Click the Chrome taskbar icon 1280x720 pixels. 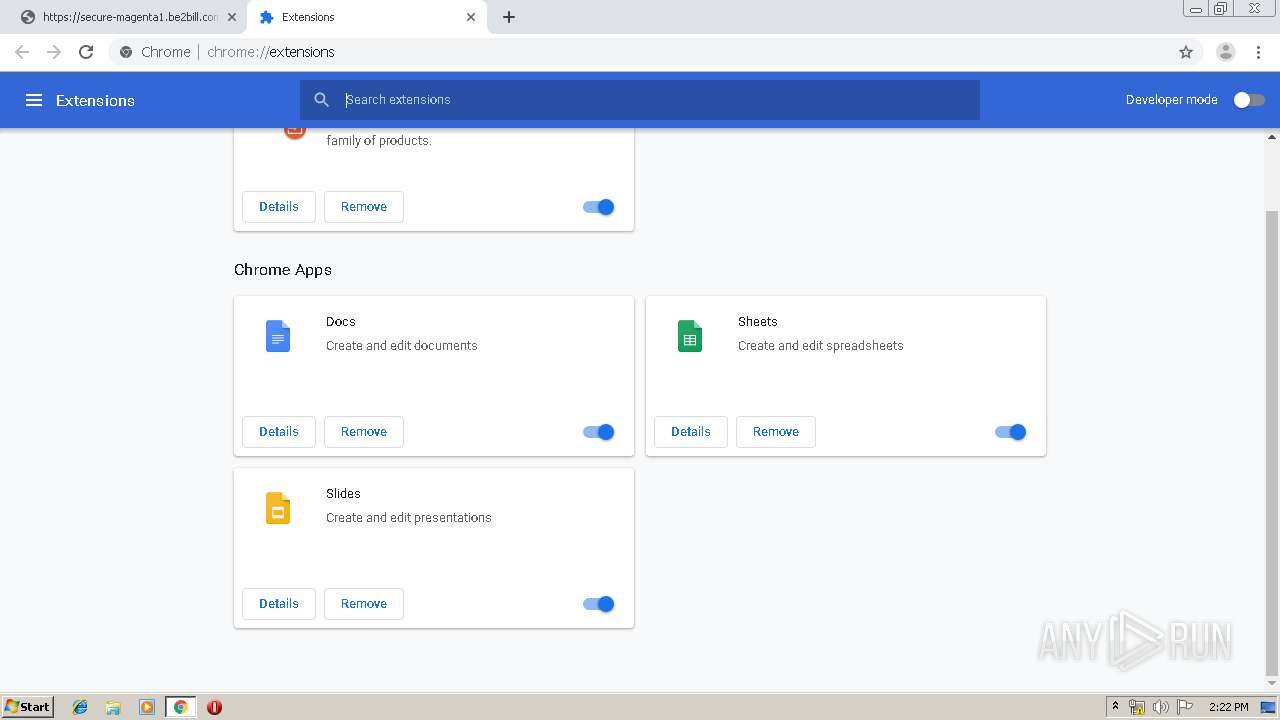(x=180, y=707)
